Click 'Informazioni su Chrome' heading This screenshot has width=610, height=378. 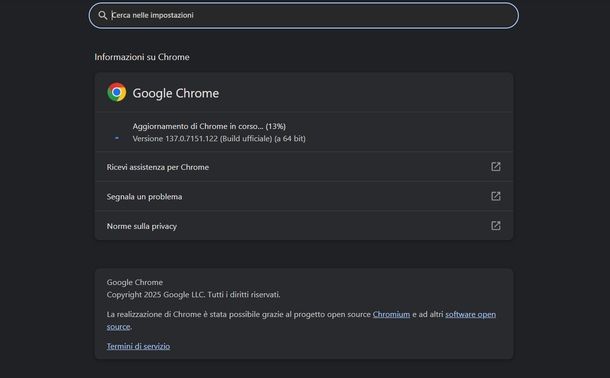[x=142, y=57]
